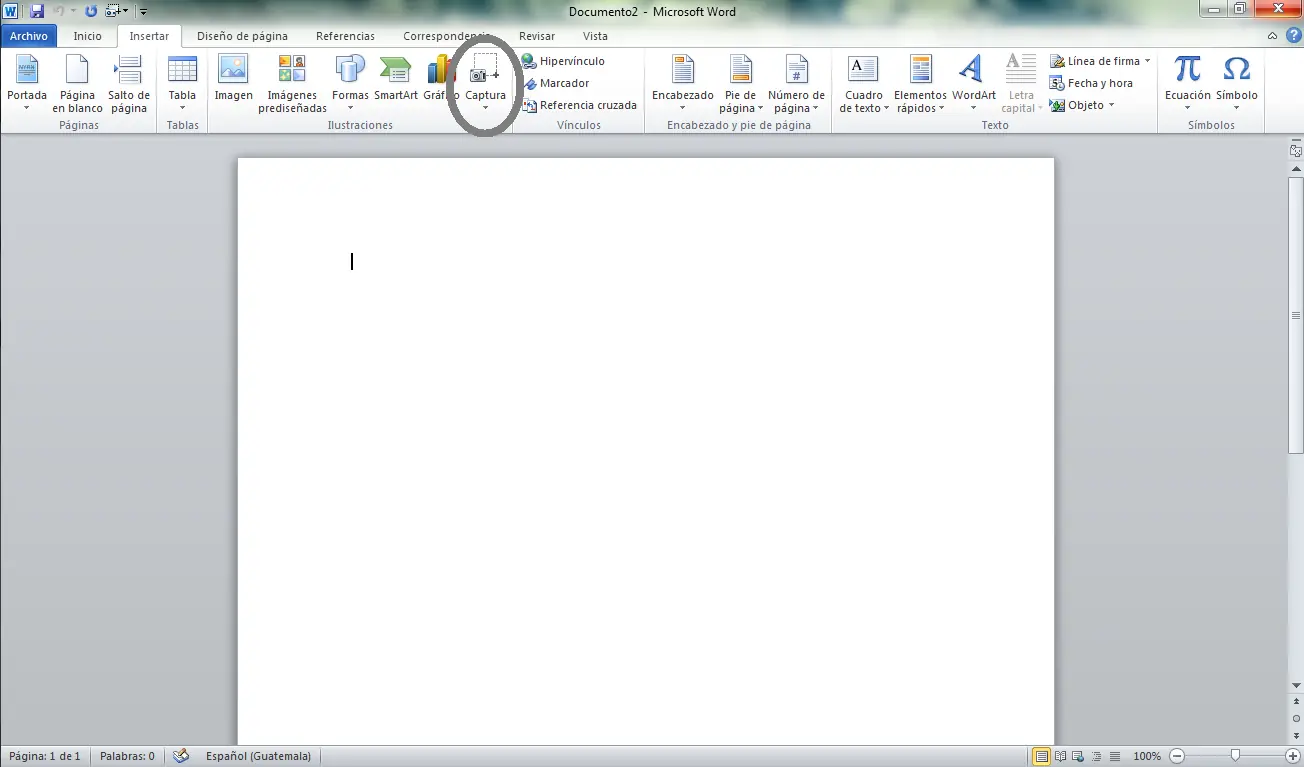This screenshot has height=767, width=1304.
Task: Expand the Ecuación dropdown arrow
Action: tap(1187, 108)
